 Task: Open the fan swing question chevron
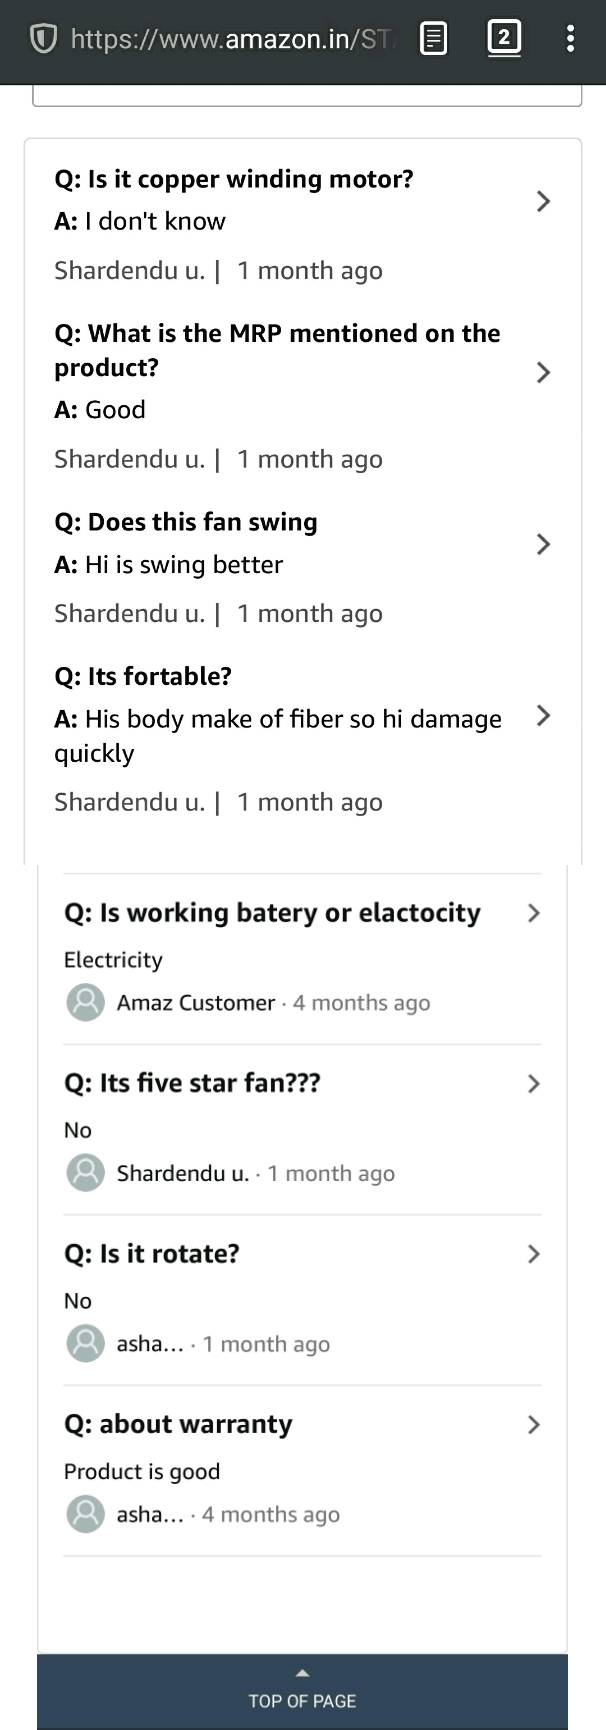tap(543, 544)
